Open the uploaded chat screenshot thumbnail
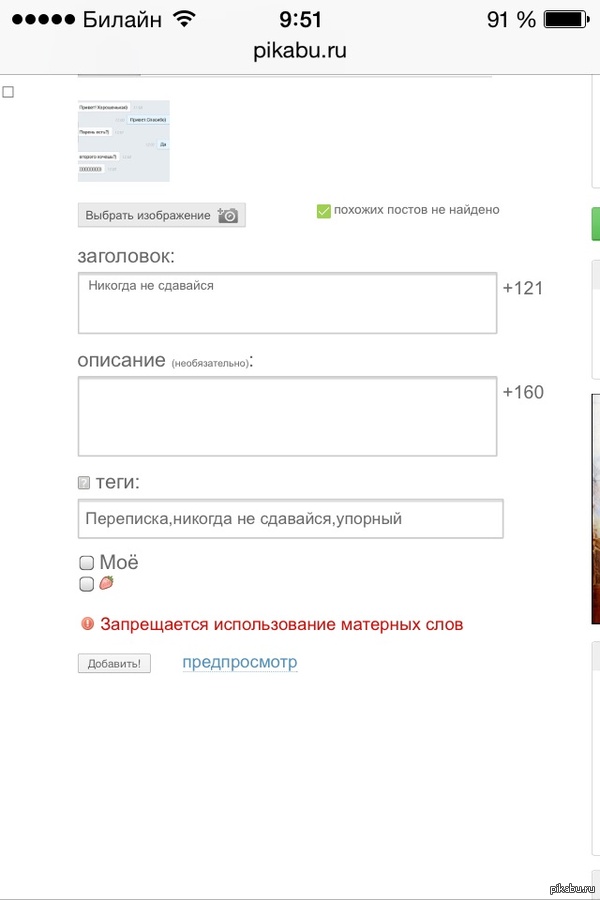Viewport: 600px width, 900px height. pos(124,140)
